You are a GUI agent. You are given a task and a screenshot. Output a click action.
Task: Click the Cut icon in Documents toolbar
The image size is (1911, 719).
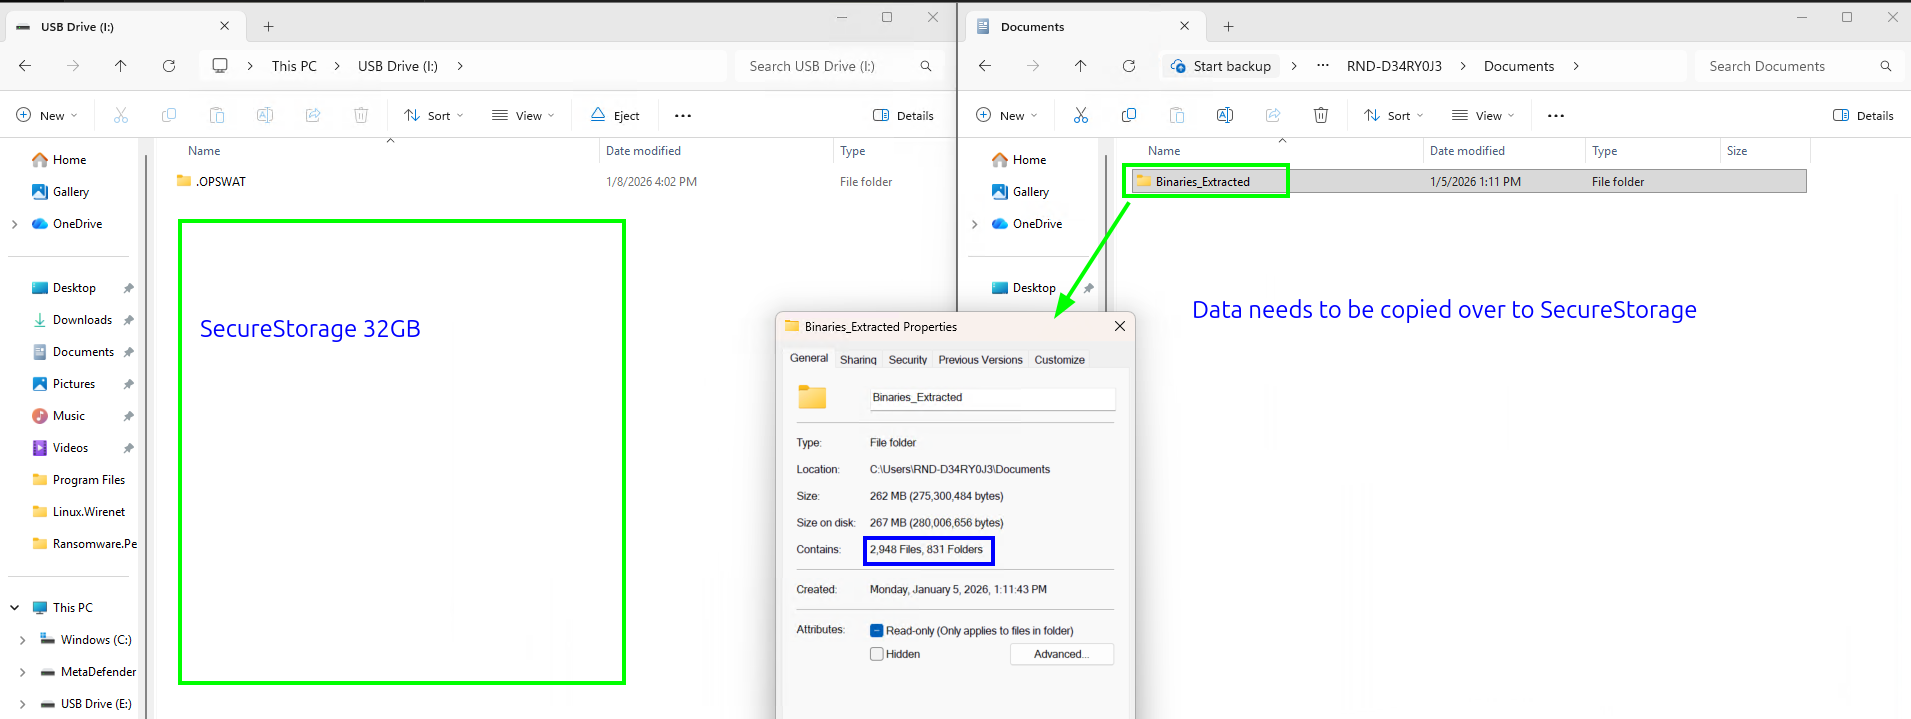1080,116
